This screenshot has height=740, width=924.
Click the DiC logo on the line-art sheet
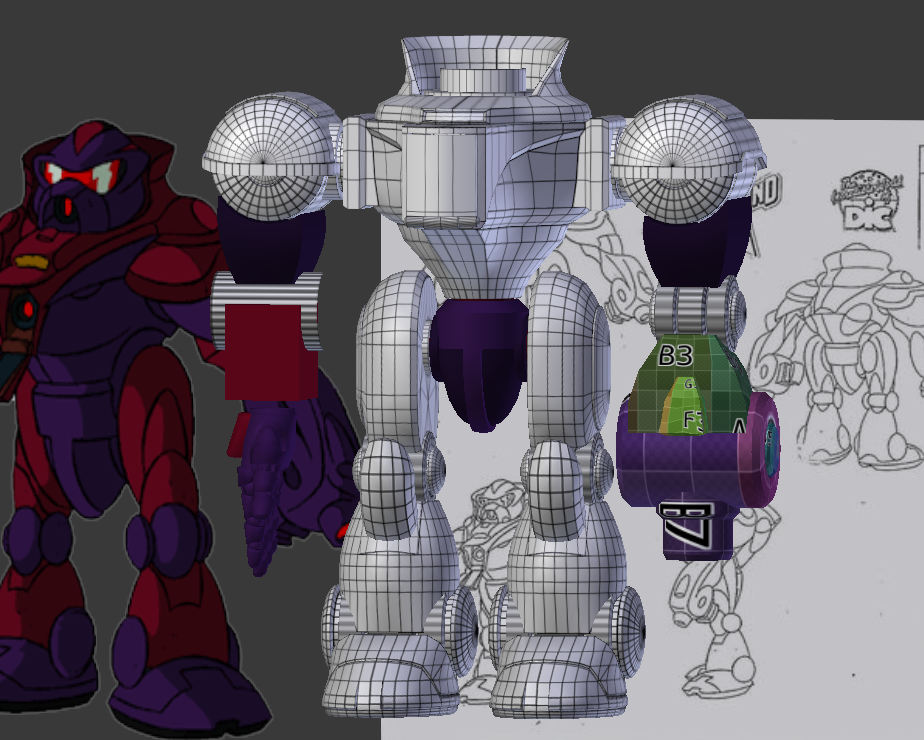click(x=867, y=201)
